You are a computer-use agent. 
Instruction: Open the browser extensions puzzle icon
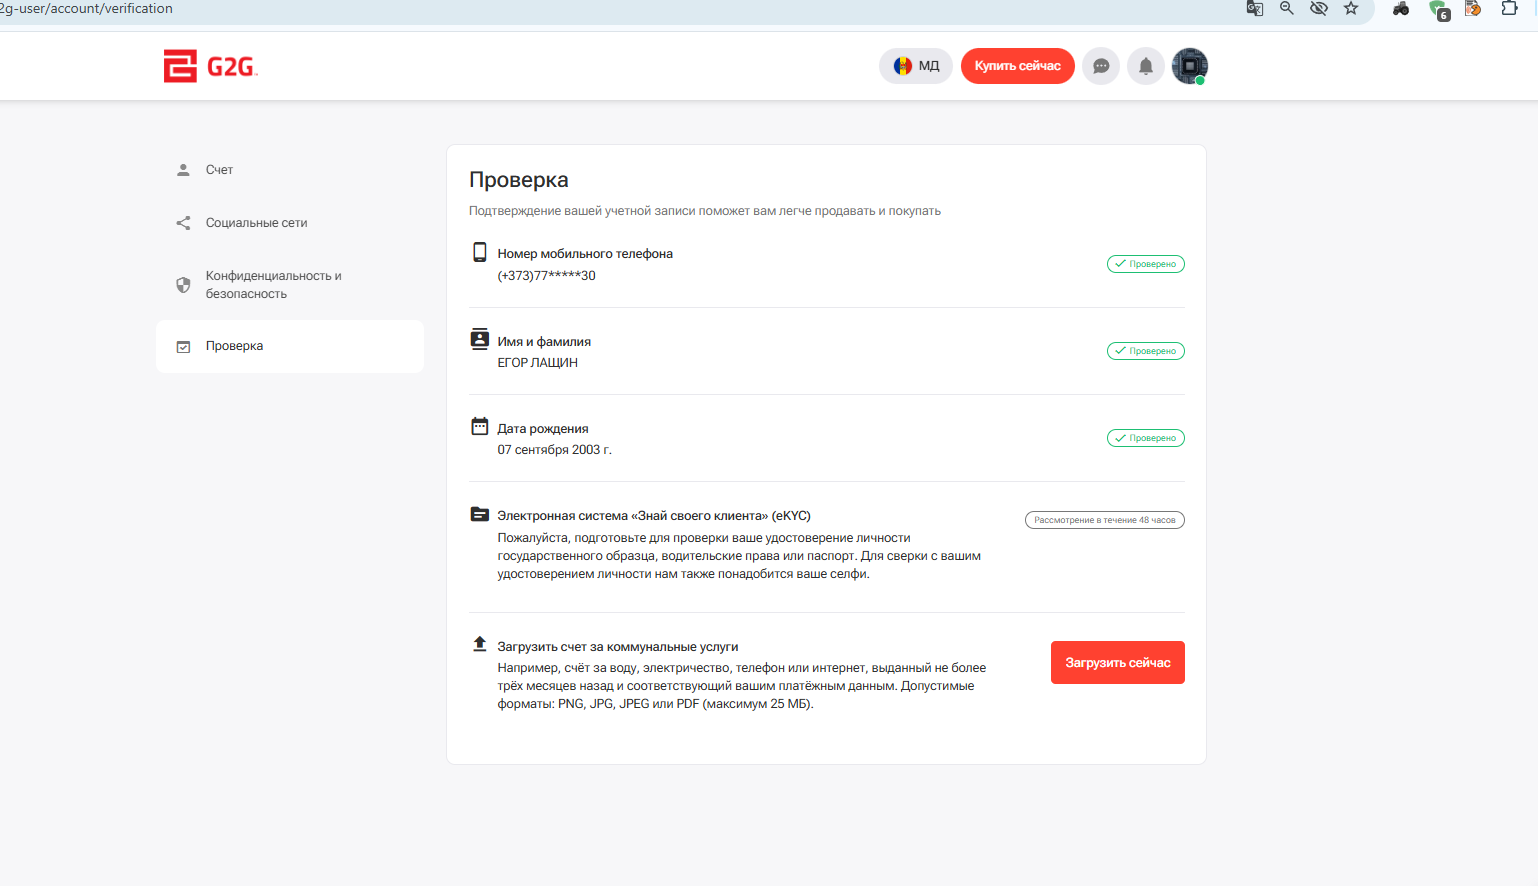(x=1509, y=9)
